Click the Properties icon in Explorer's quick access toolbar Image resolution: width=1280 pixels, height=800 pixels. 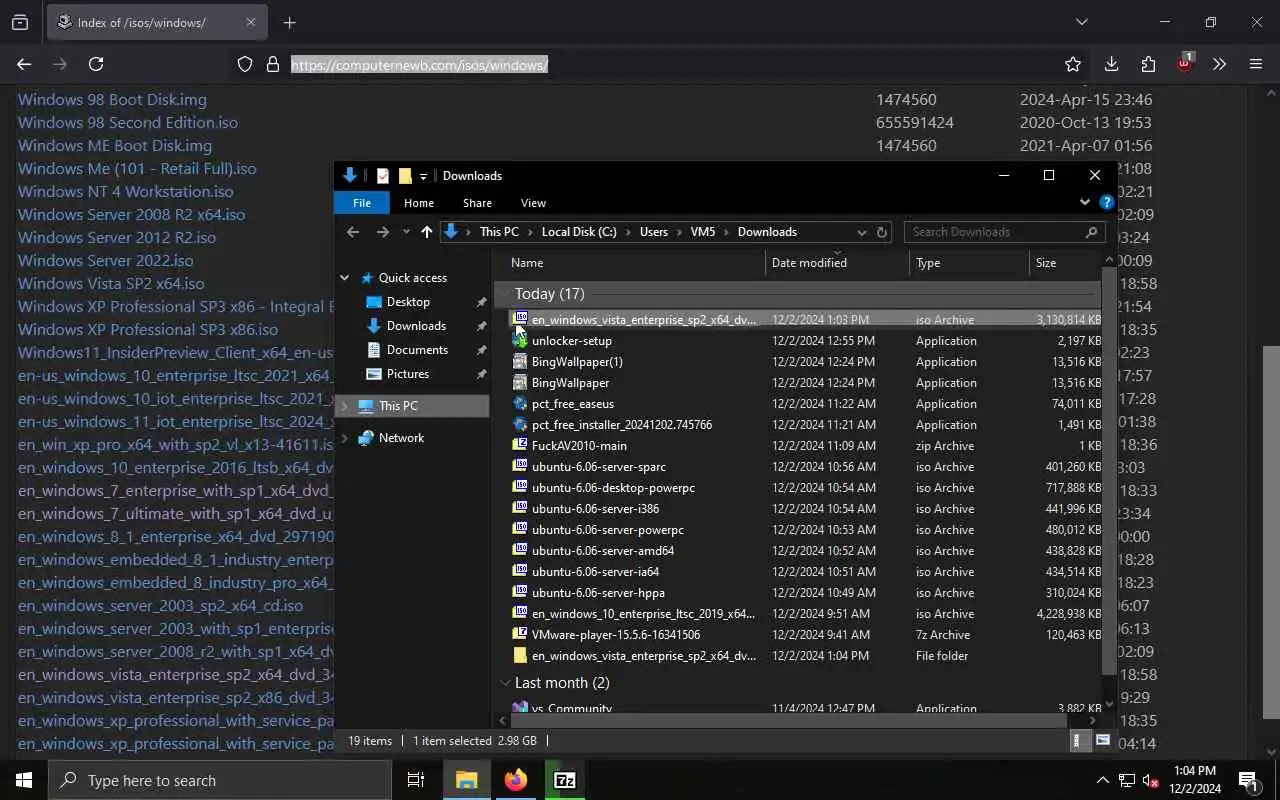tap(382, 176)
